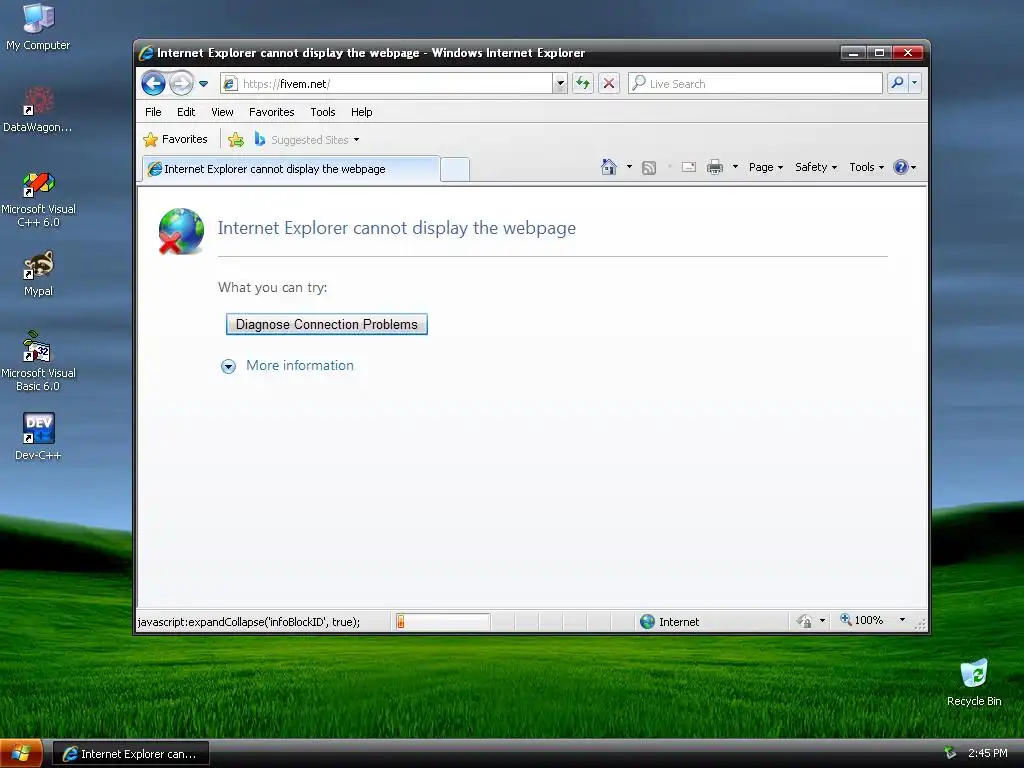Click the blue Help question mark icon
The height and width of the screenshot is (768, 1024).
click(x=901, y=167)
